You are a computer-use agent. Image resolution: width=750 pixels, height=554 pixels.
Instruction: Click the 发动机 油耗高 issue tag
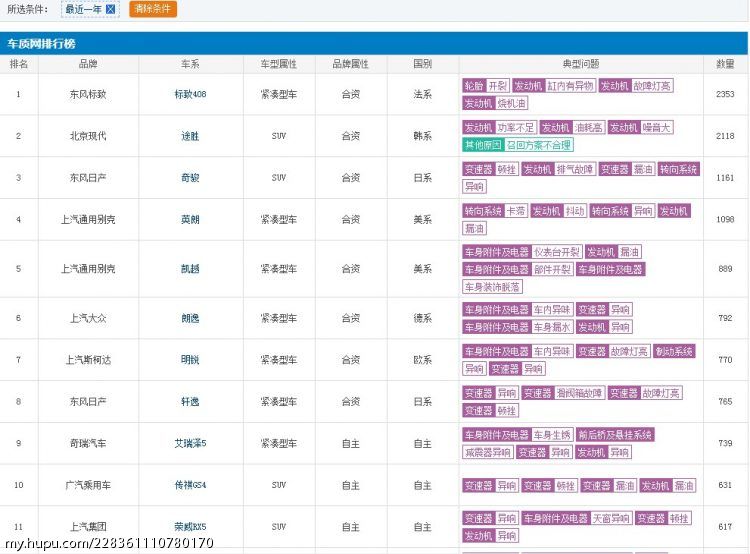point(572,127)
